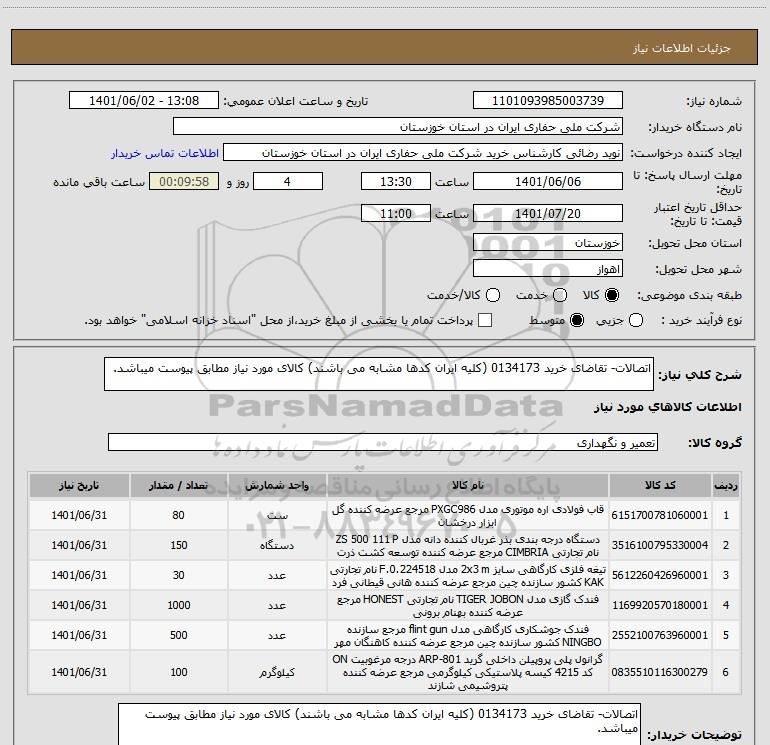770x745 pixels.
Task: Click quantity 80 in row 1
Action: pyautogui.click(x=178, y=515)
